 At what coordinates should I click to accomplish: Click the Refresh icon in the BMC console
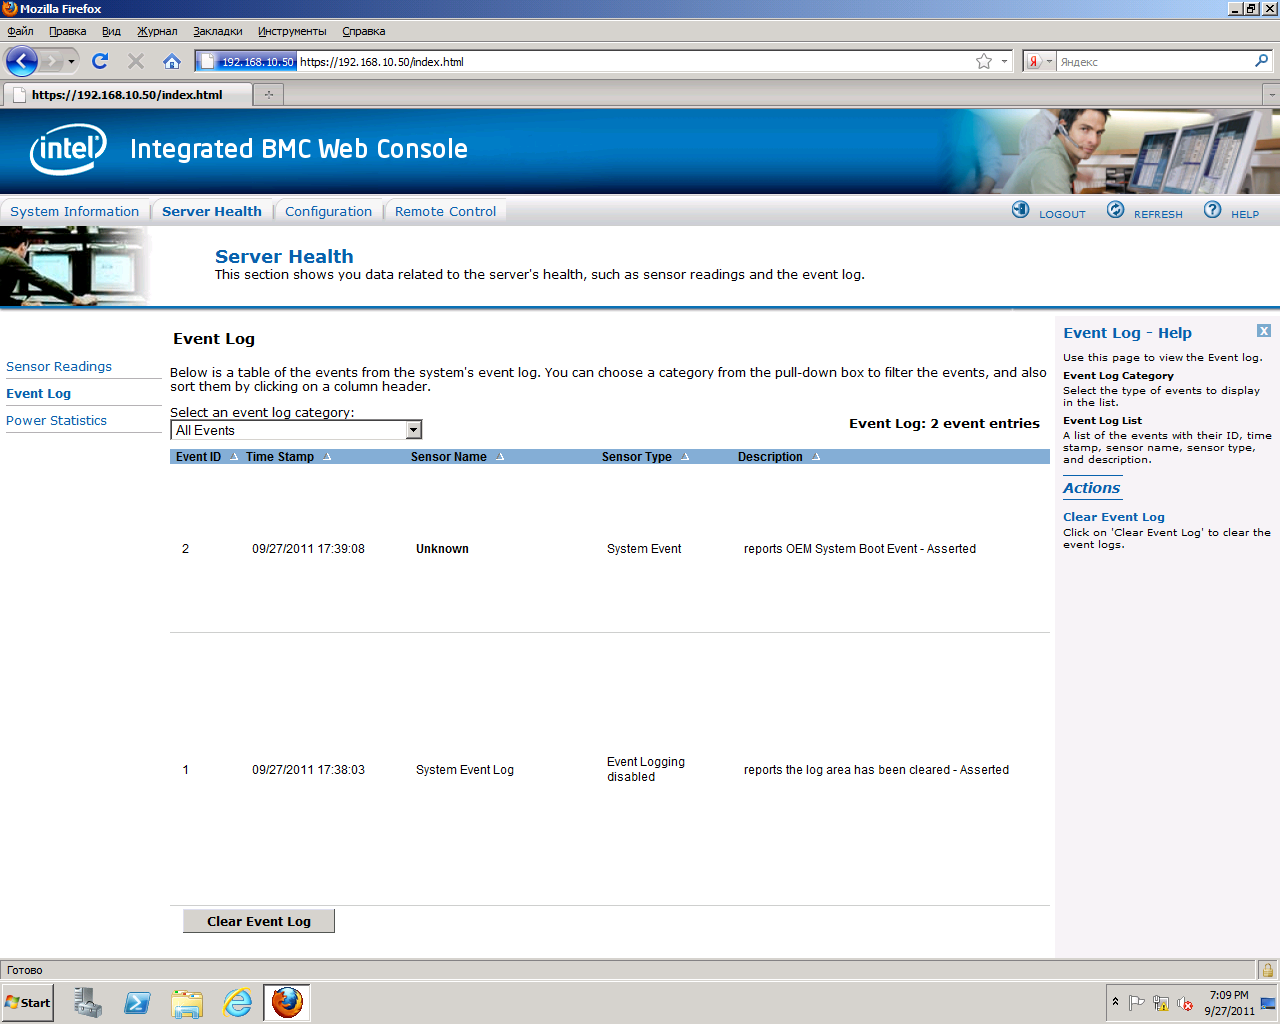1115,210
